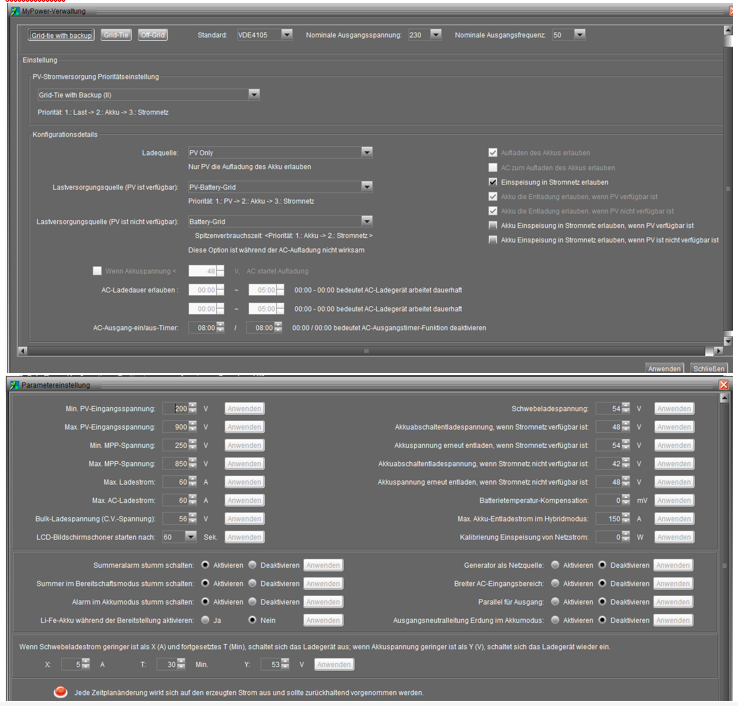Open the Standard VDE4105 dropdown
738x706 pixels.
coord(287,35)
